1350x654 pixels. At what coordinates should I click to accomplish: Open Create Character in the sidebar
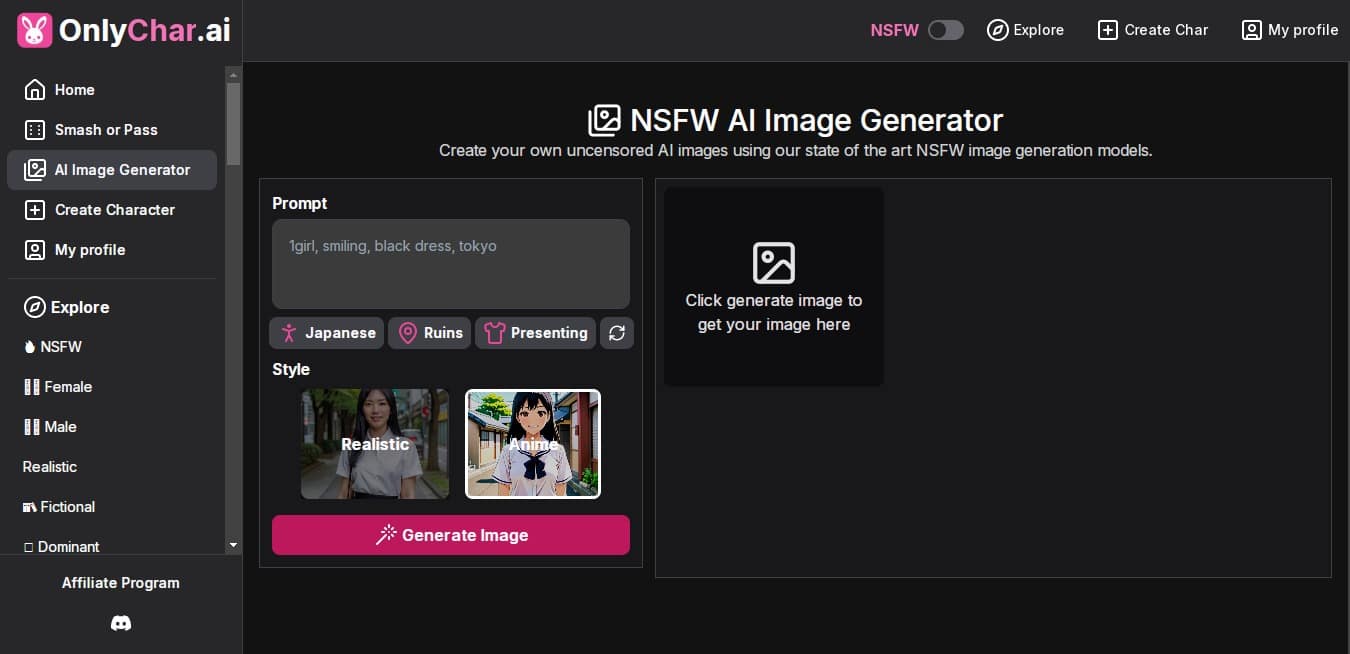click(112, 210)
